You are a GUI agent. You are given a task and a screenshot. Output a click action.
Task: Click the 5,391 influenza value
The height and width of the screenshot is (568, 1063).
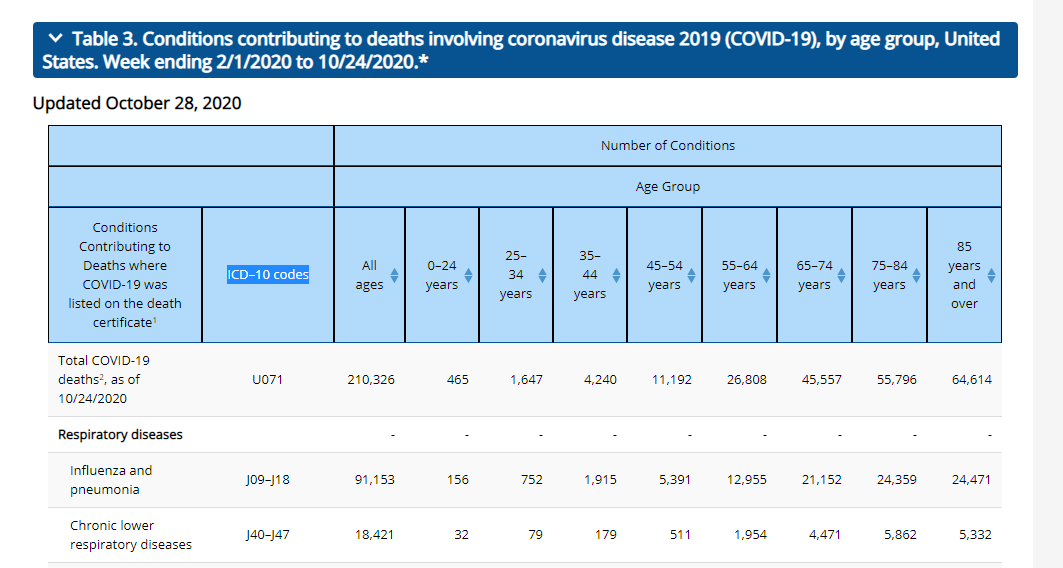(675, 480)
